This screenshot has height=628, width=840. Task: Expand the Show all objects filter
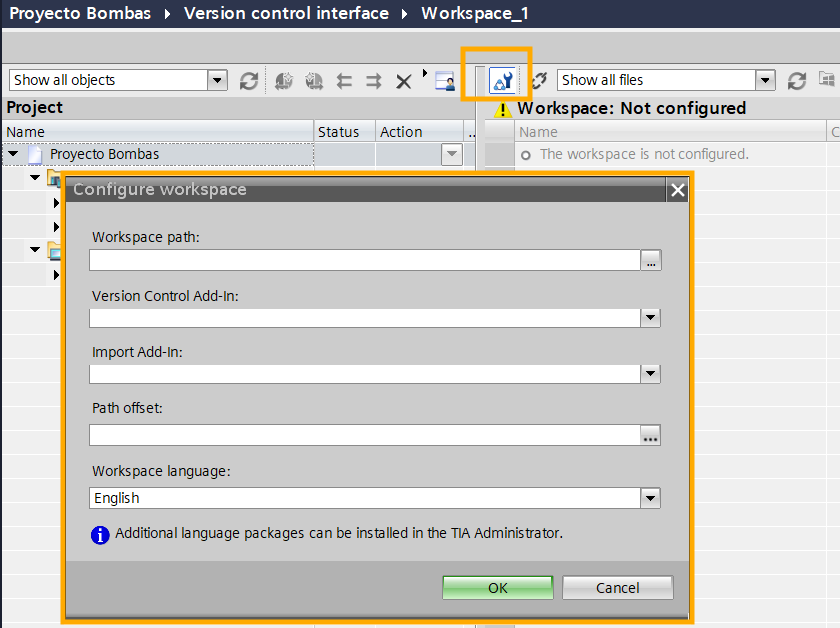pos(218,81)
